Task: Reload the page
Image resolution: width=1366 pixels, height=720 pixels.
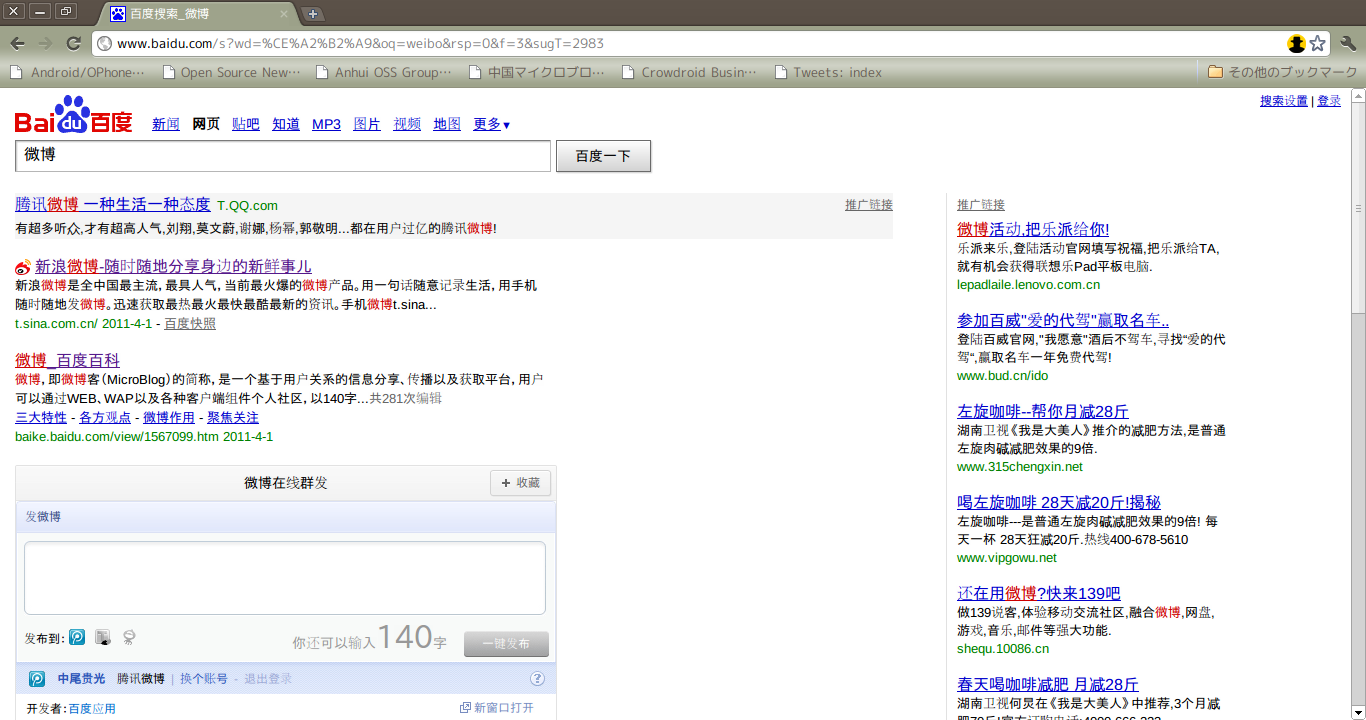Action: point(73,43)
